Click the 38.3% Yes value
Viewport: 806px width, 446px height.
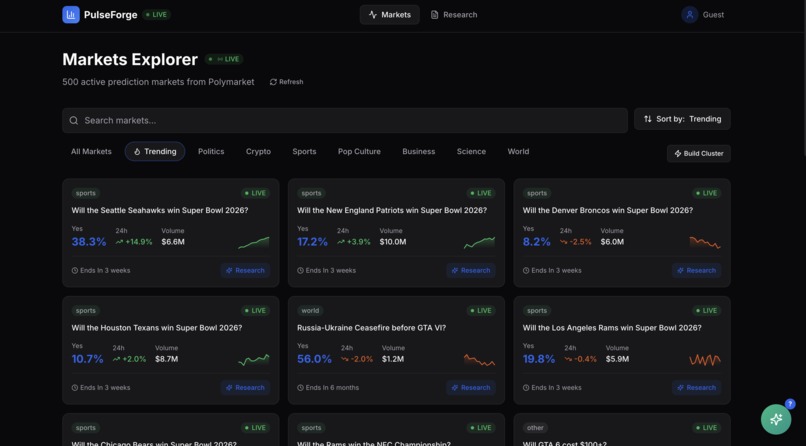89,241
